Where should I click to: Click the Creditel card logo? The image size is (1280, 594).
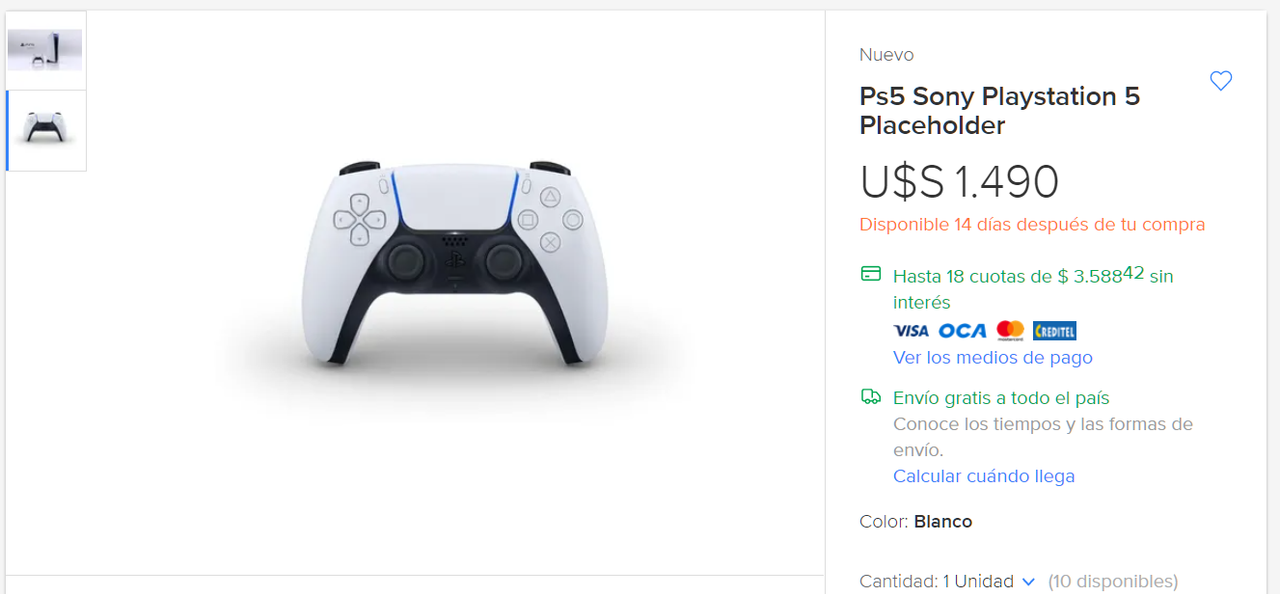pos(1054,331)
